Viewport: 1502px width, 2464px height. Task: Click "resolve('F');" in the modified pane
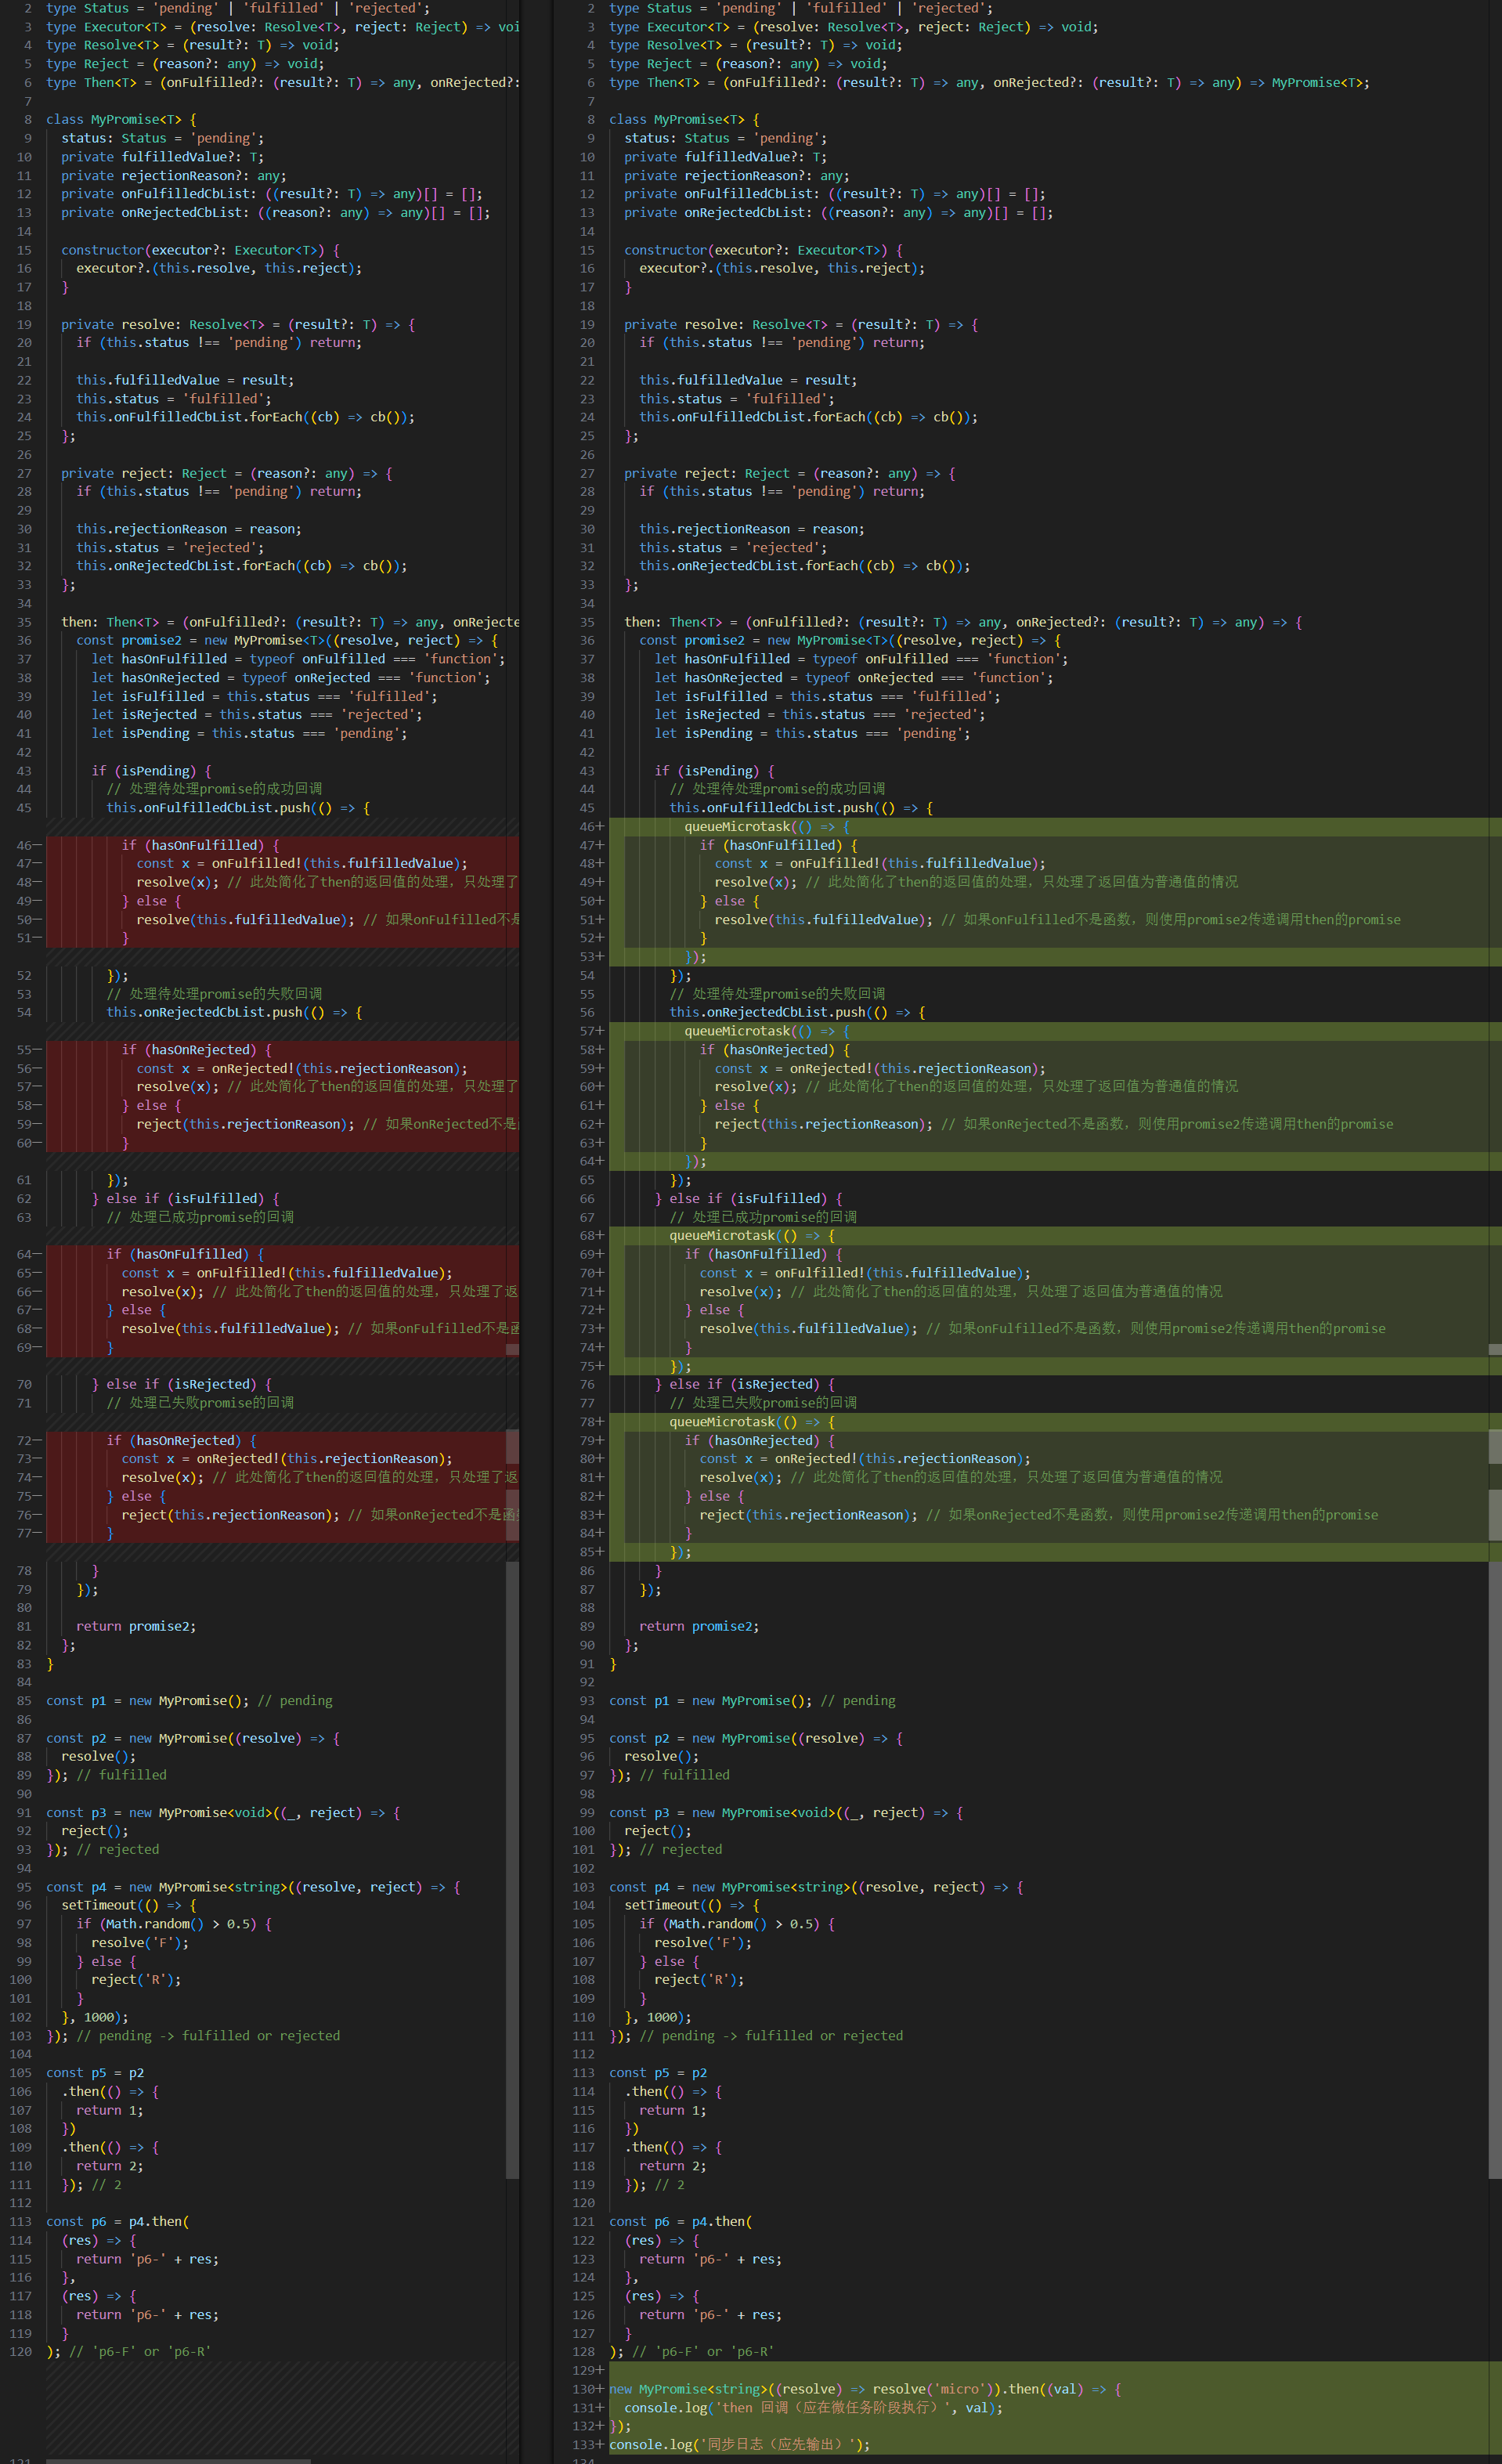(x=703, y=1943)
